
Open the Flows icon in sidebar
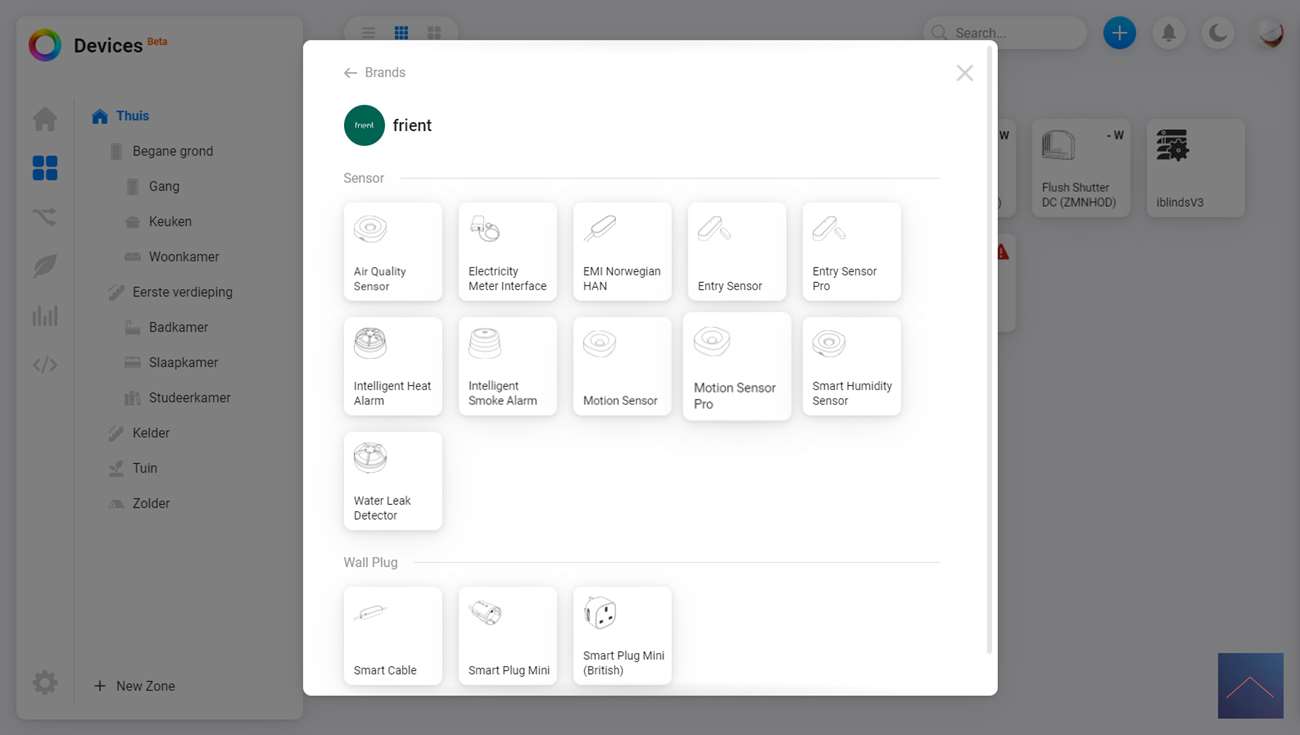tap(45, 217)
